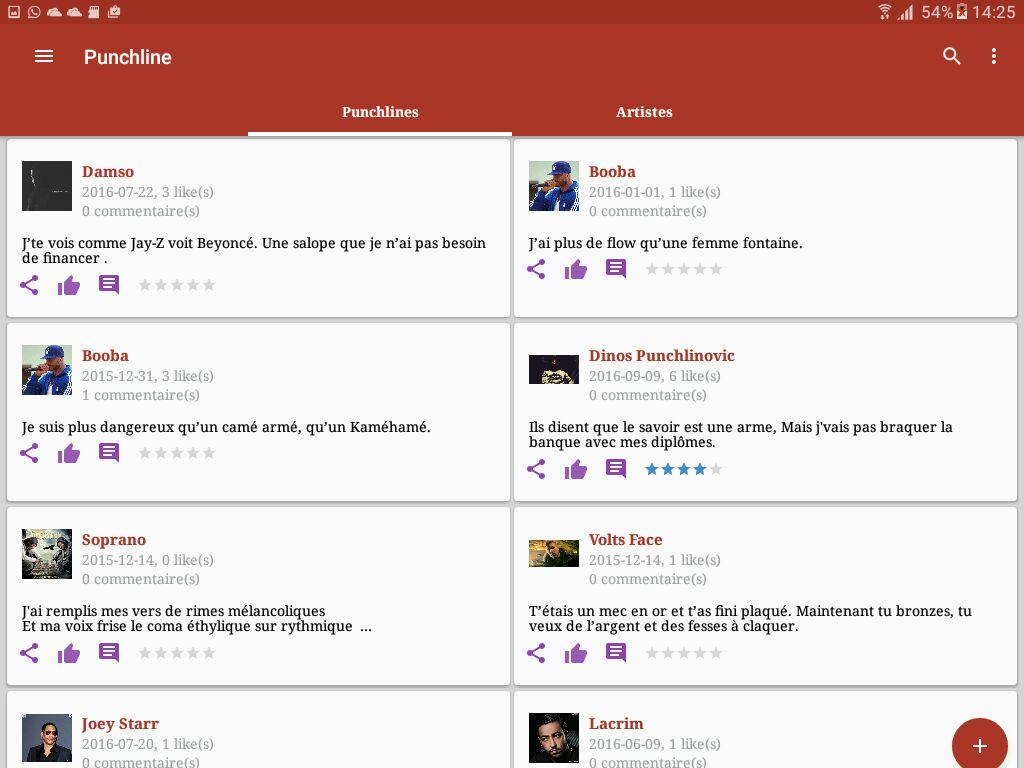
Task: Select the text "2016-09-09, 6 like(s)"
Action: pyautogui.click(x=654, y=376)
